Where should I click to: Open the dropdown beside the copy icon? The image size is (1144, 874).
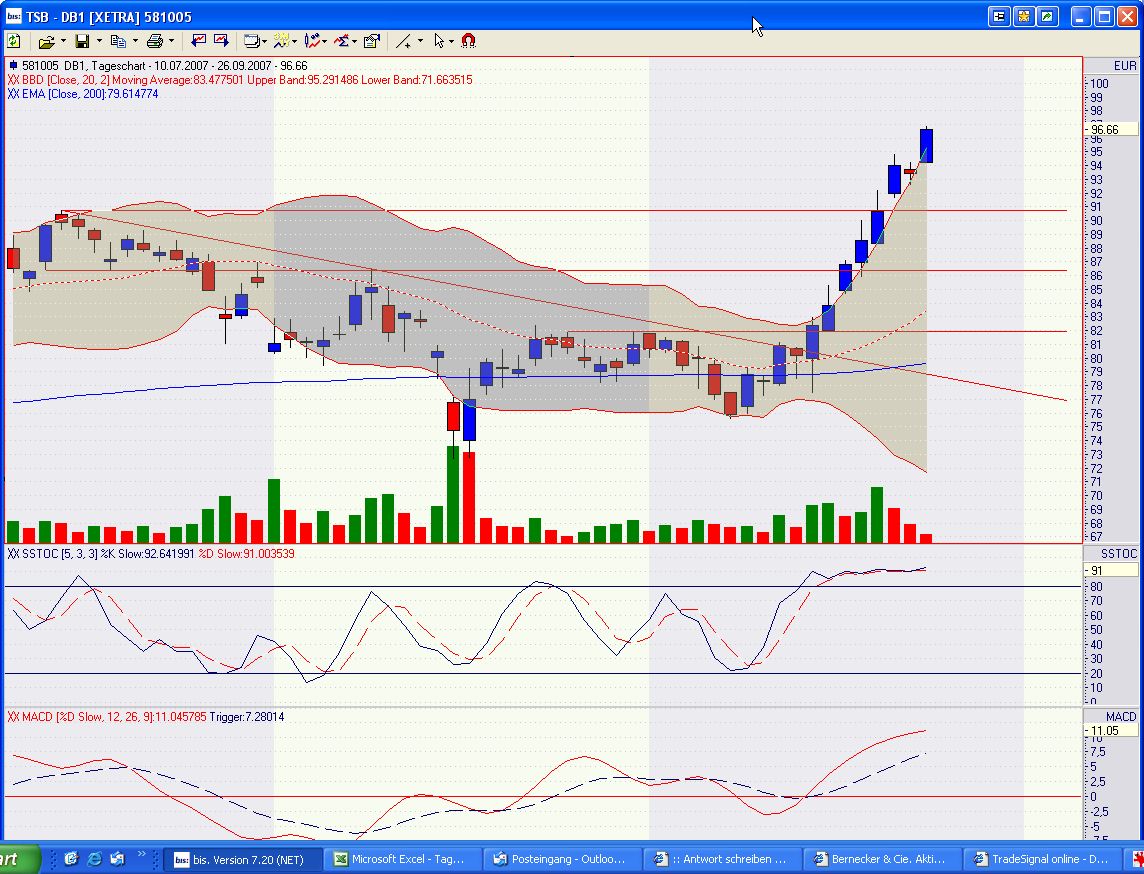[135, 41]
